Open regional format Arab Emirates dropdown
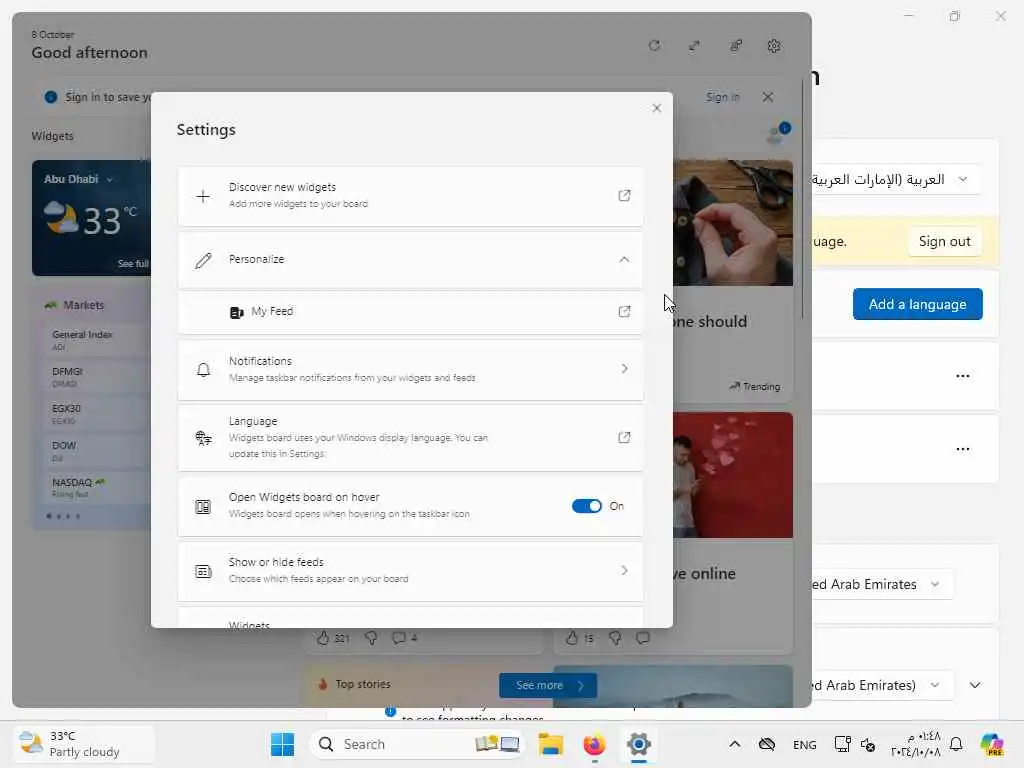Viewport: 1024px width, 768px height. (x=882, y=685)
